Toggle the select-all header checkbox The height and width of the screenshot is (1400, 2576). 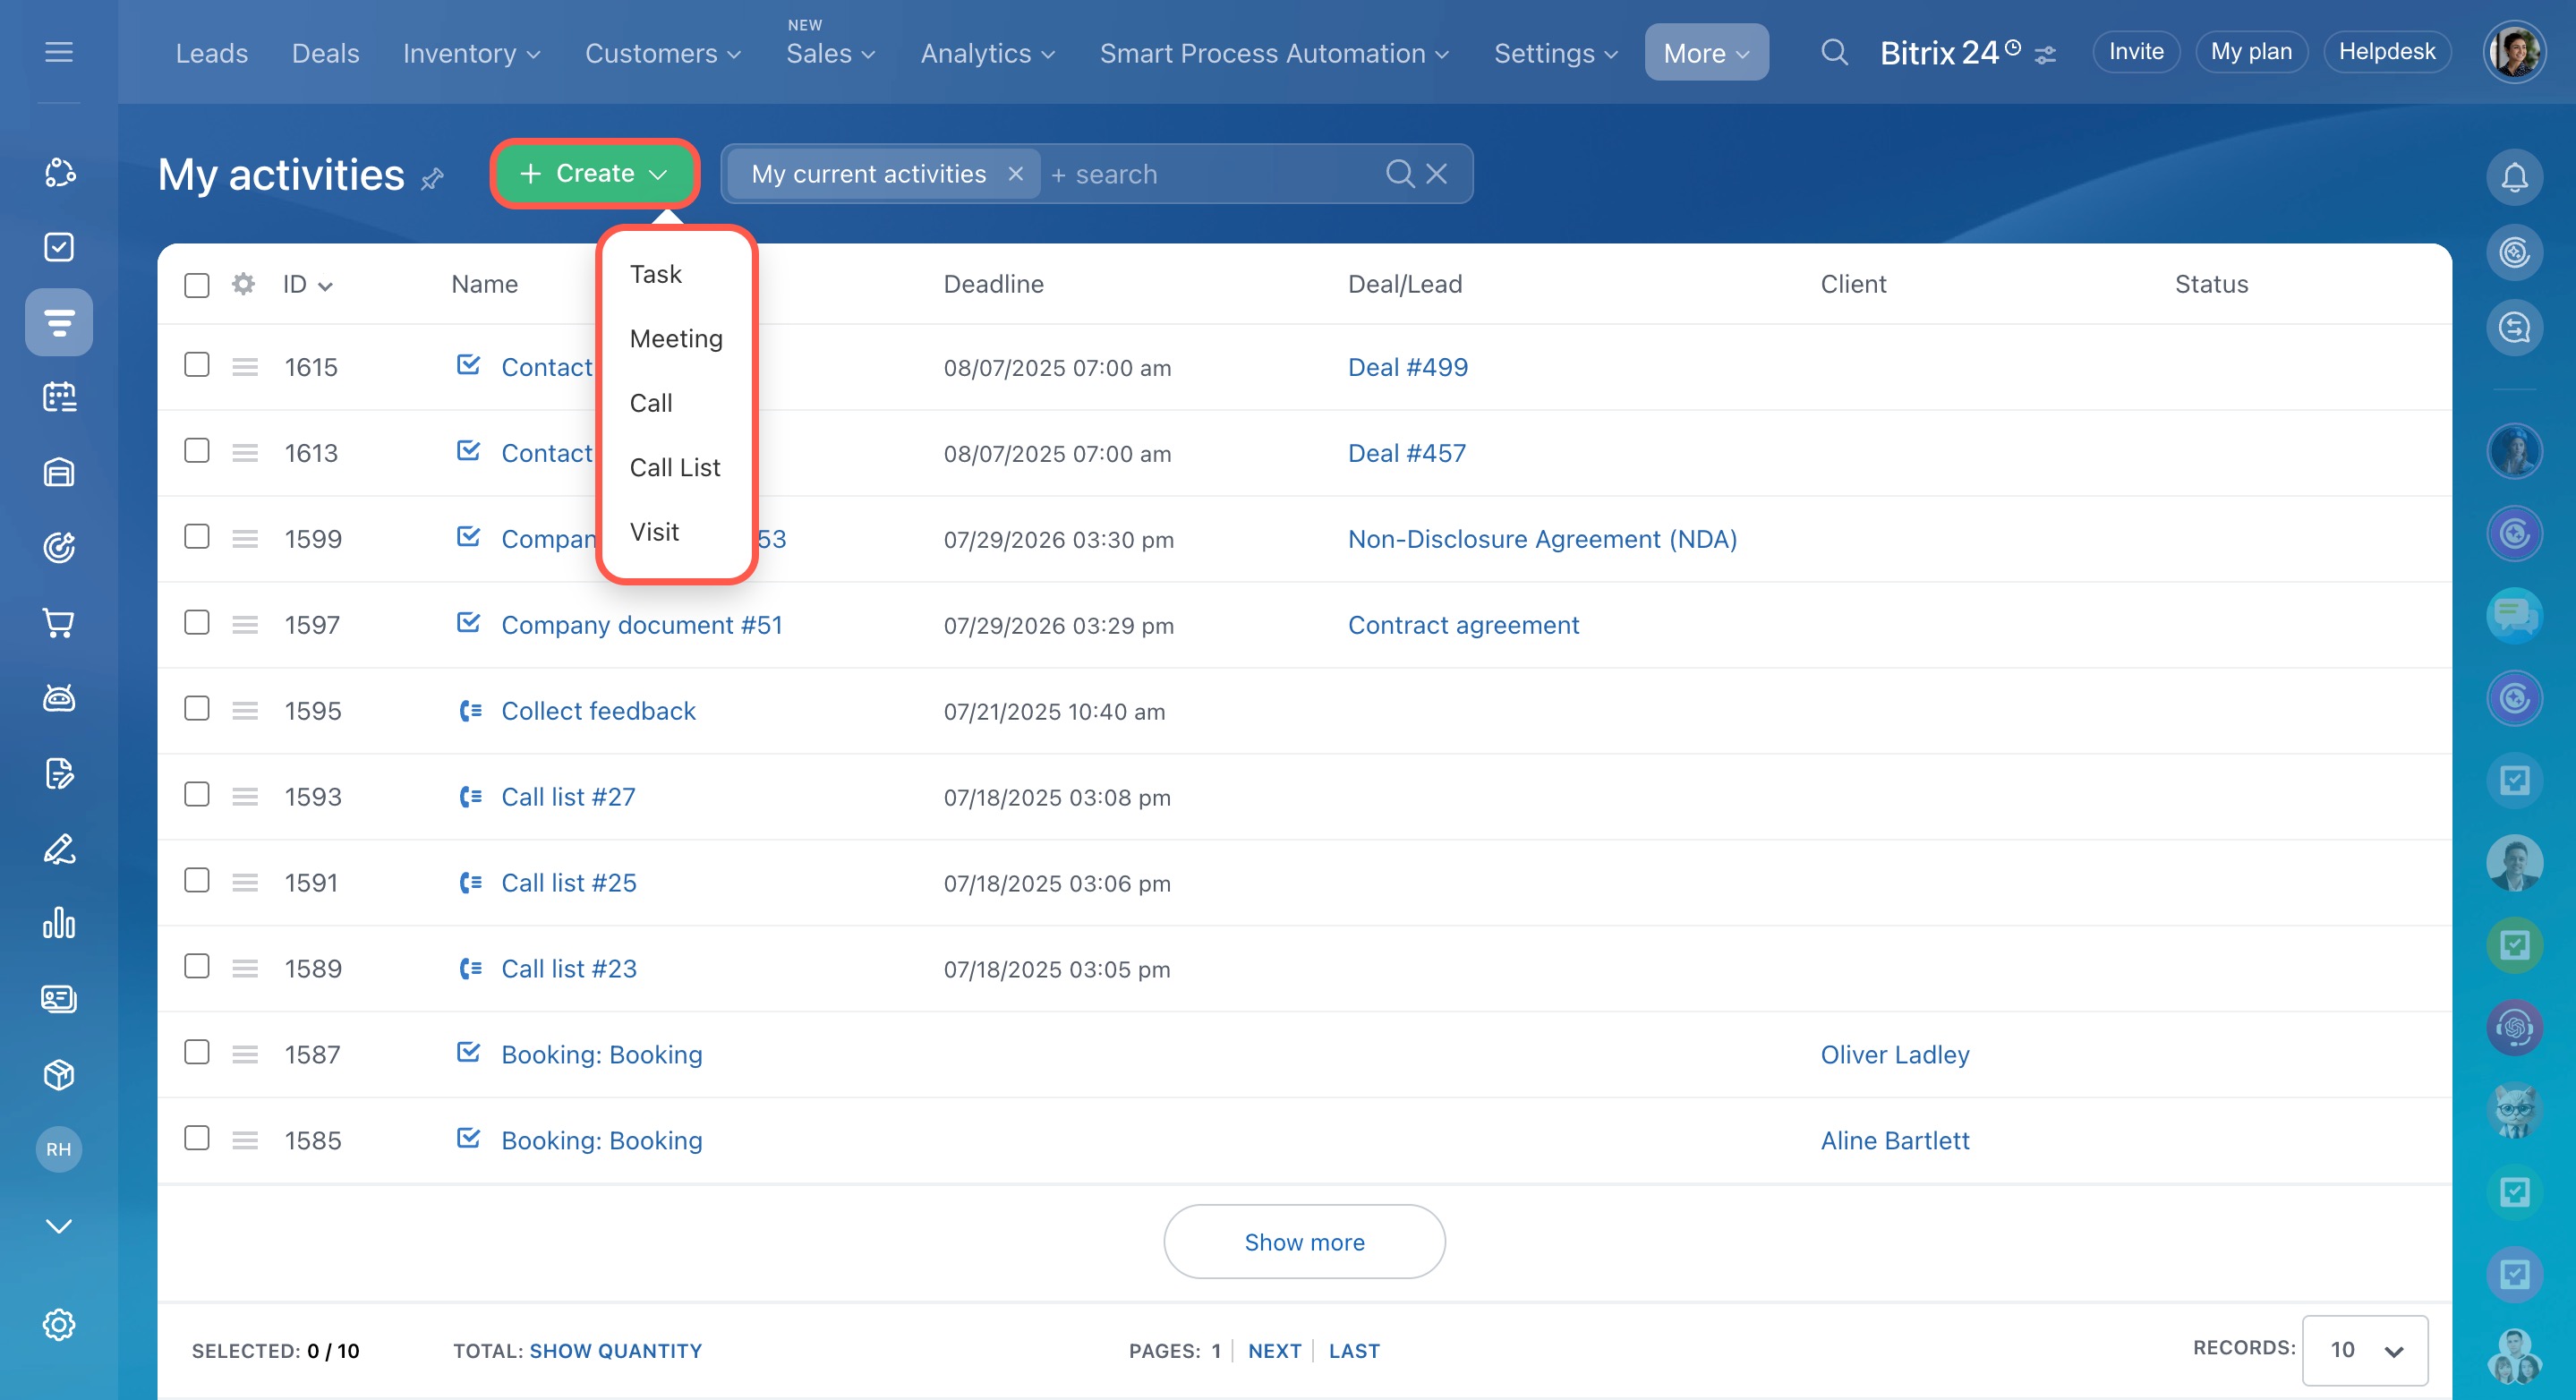coord(197,285)
